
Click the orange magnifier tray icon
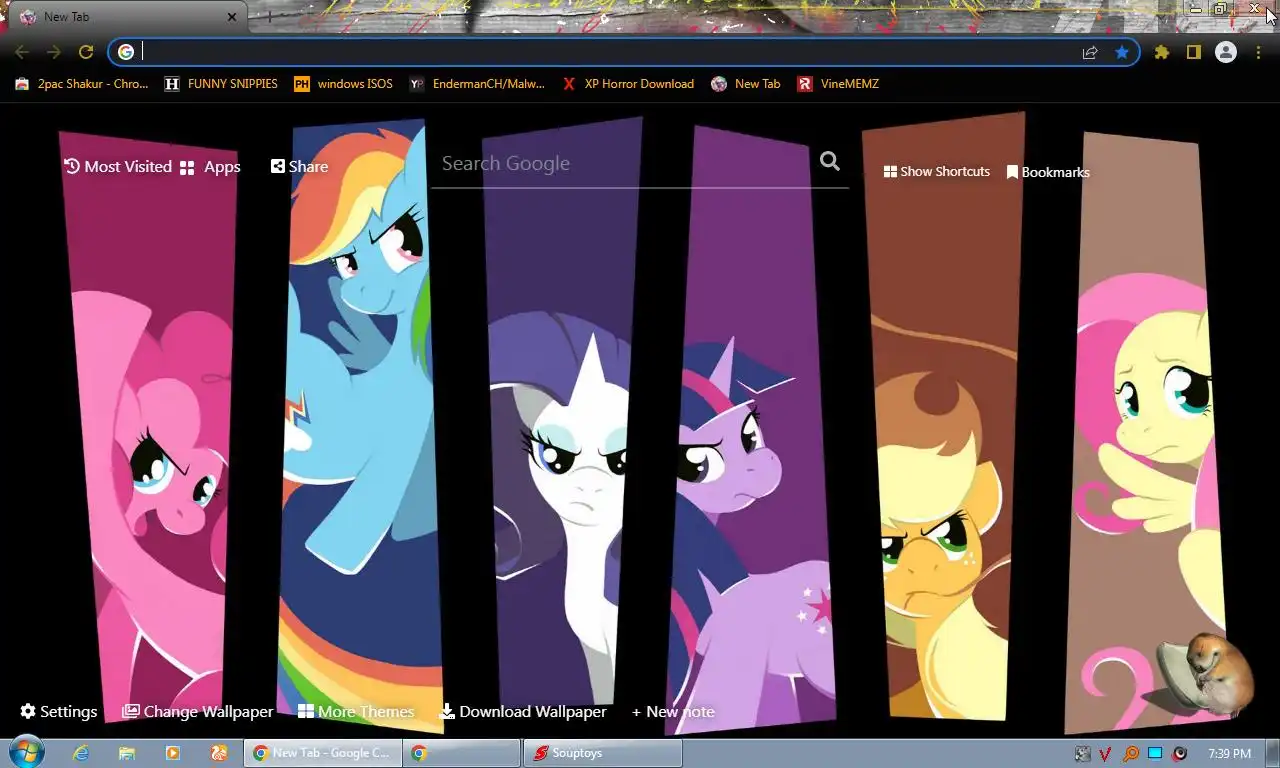pyautogui.click(x=1131, y=754)
